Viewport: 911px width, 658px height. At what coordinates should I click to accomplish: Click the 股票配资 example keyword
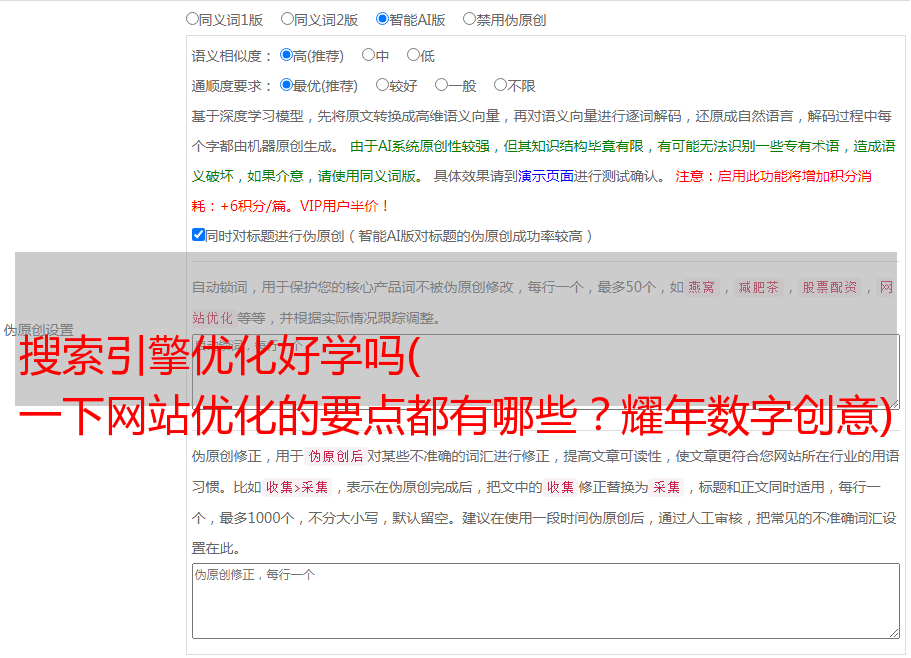coord(830,287)
